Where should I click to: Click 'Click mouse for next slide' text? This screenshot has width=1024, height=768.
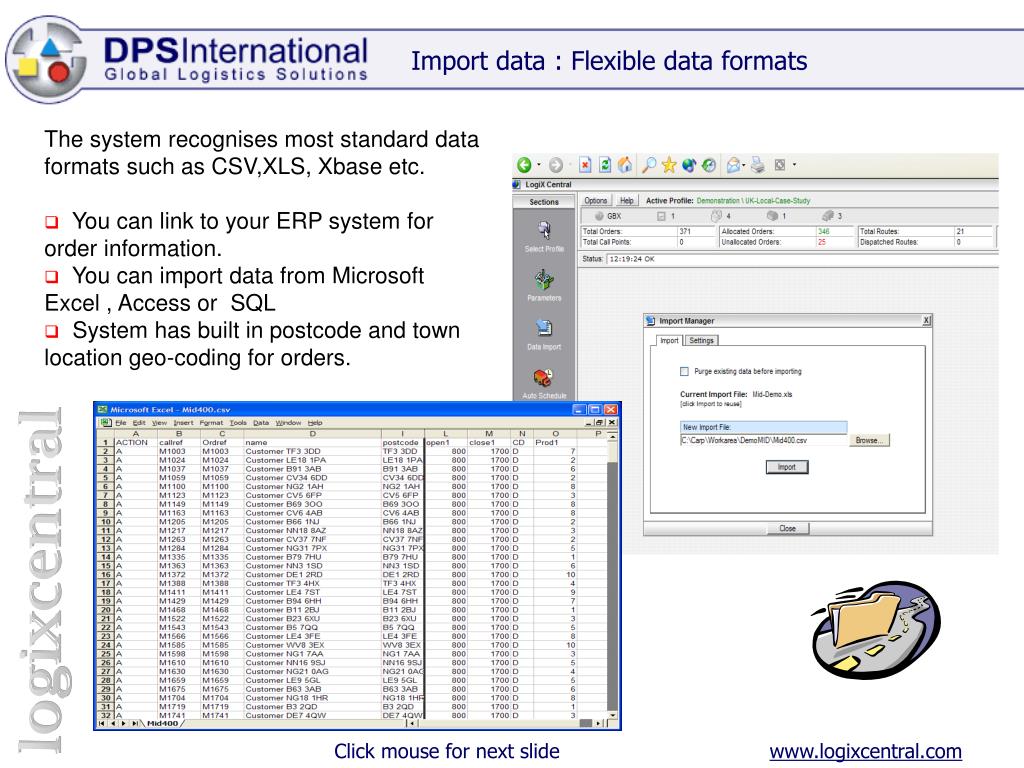tap(447, 752)
